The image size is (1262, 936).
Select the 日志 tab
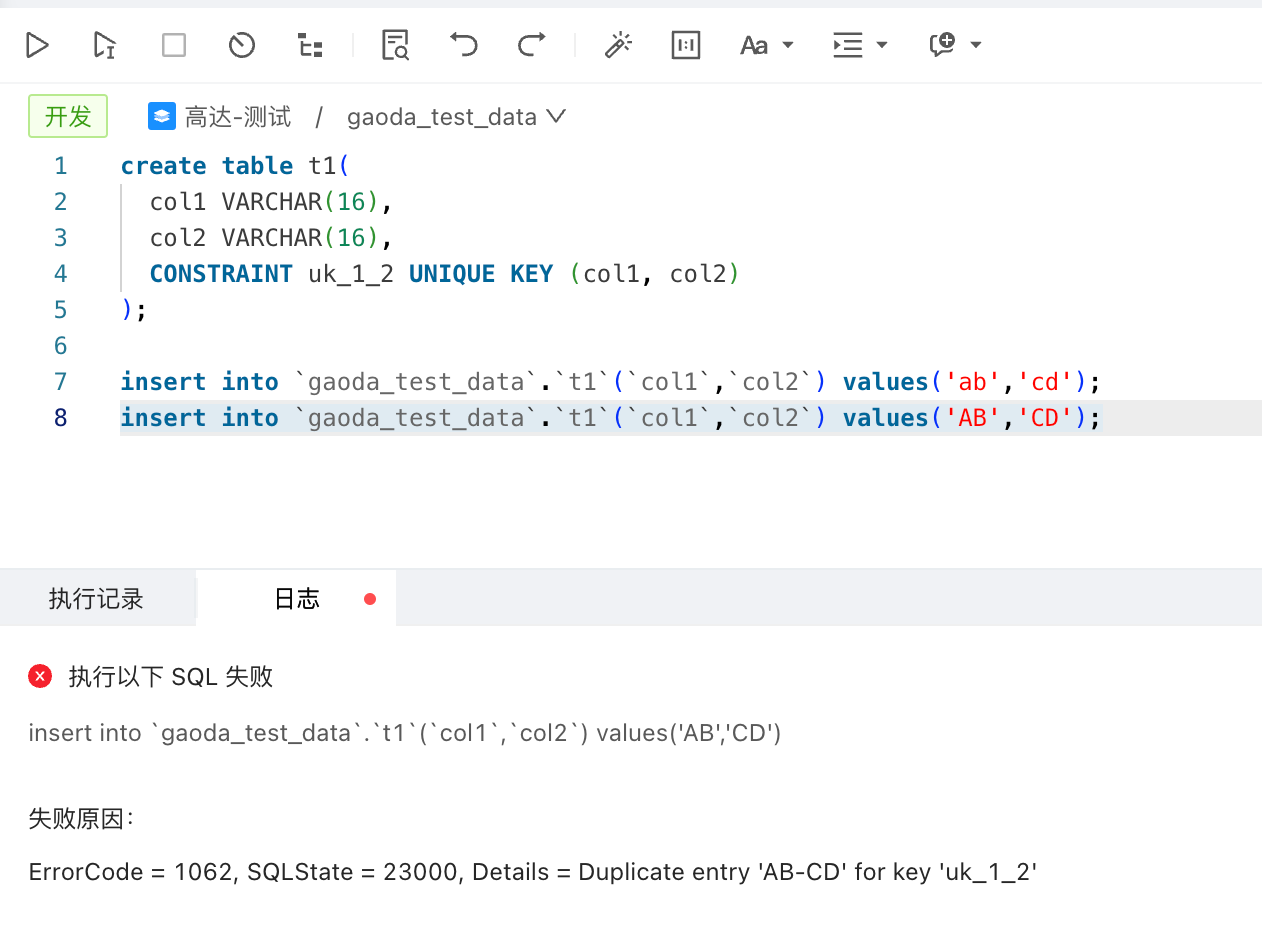coord(296,598)
